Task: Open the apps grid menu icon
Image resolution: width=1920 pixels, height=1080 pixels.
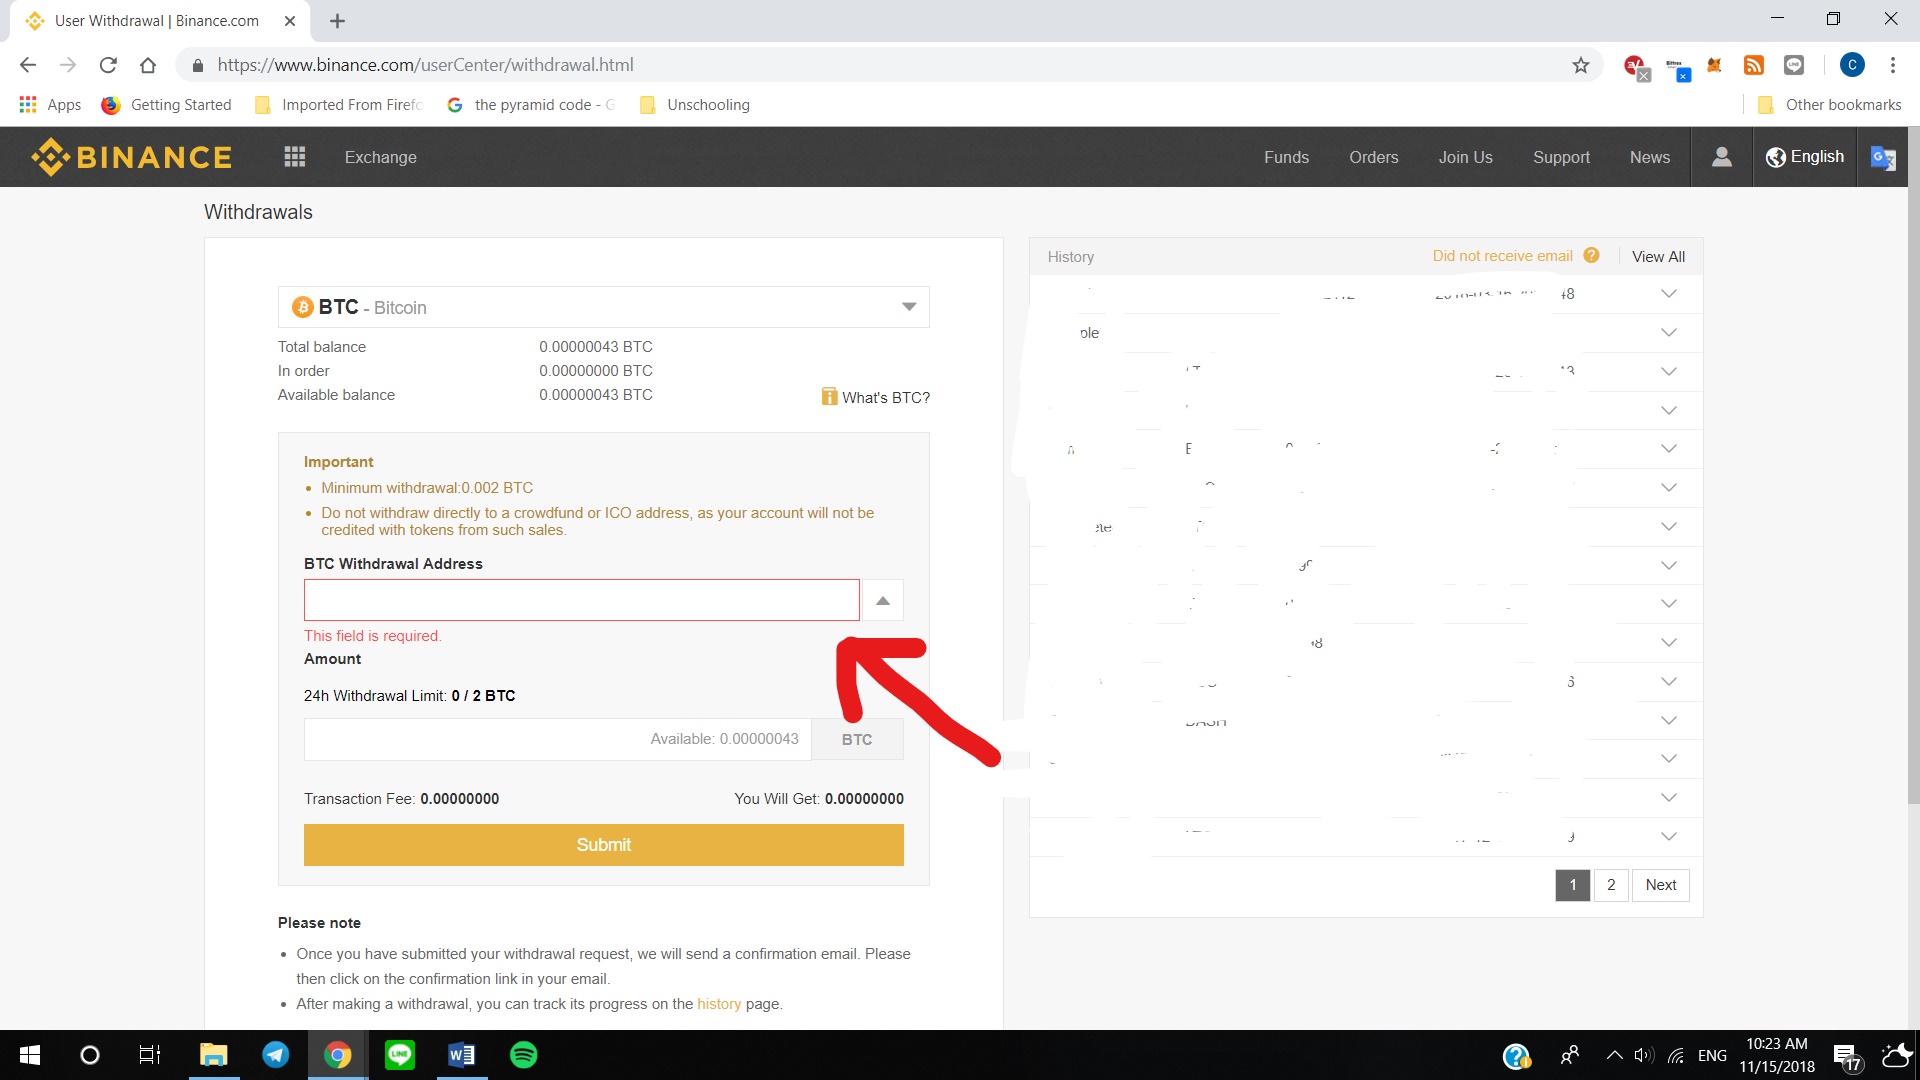Action: tap(294, 157)
